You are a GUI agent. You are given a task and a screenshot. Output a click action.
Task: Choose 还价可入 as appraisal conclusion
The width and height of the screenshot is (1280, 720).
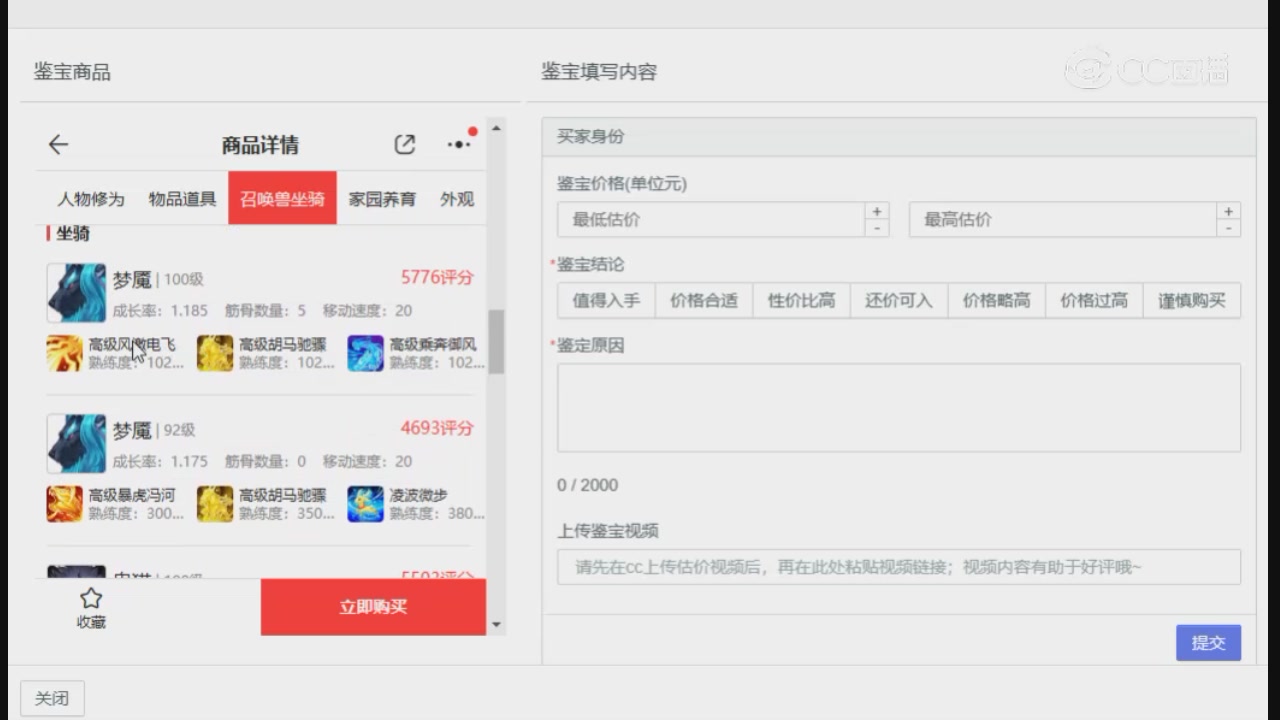[899, 300]
